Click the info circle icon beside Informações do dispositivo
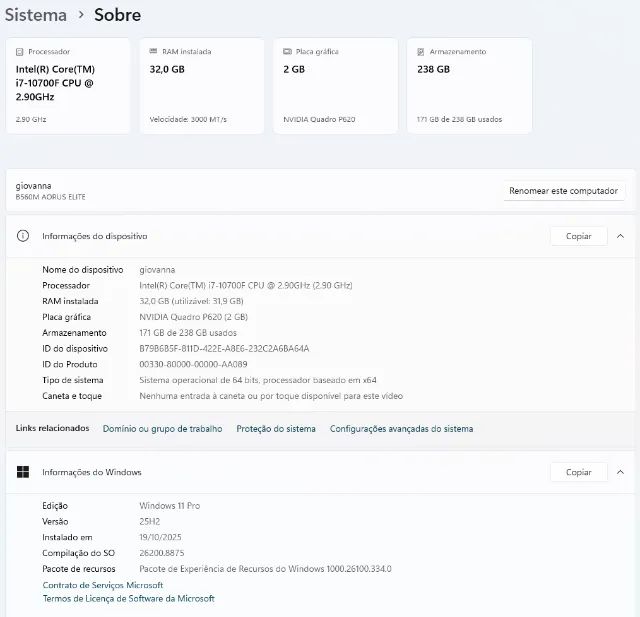Image resolution: width=640 pixels, height=617 pixels. coord(23,236)
